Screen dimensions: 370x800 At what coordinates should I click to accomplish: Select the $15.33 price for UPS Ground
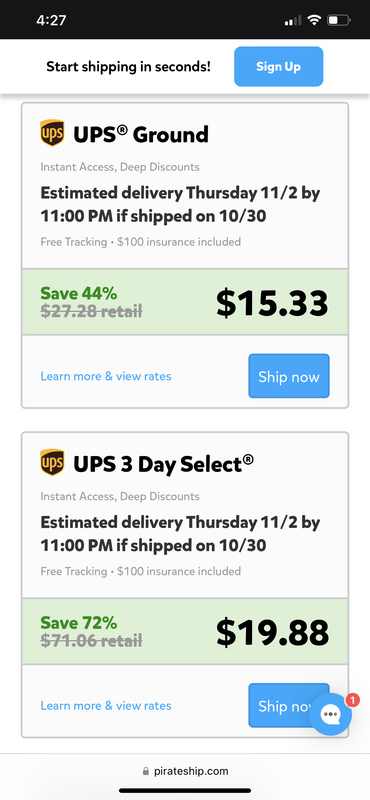click(x=272, y=303)
